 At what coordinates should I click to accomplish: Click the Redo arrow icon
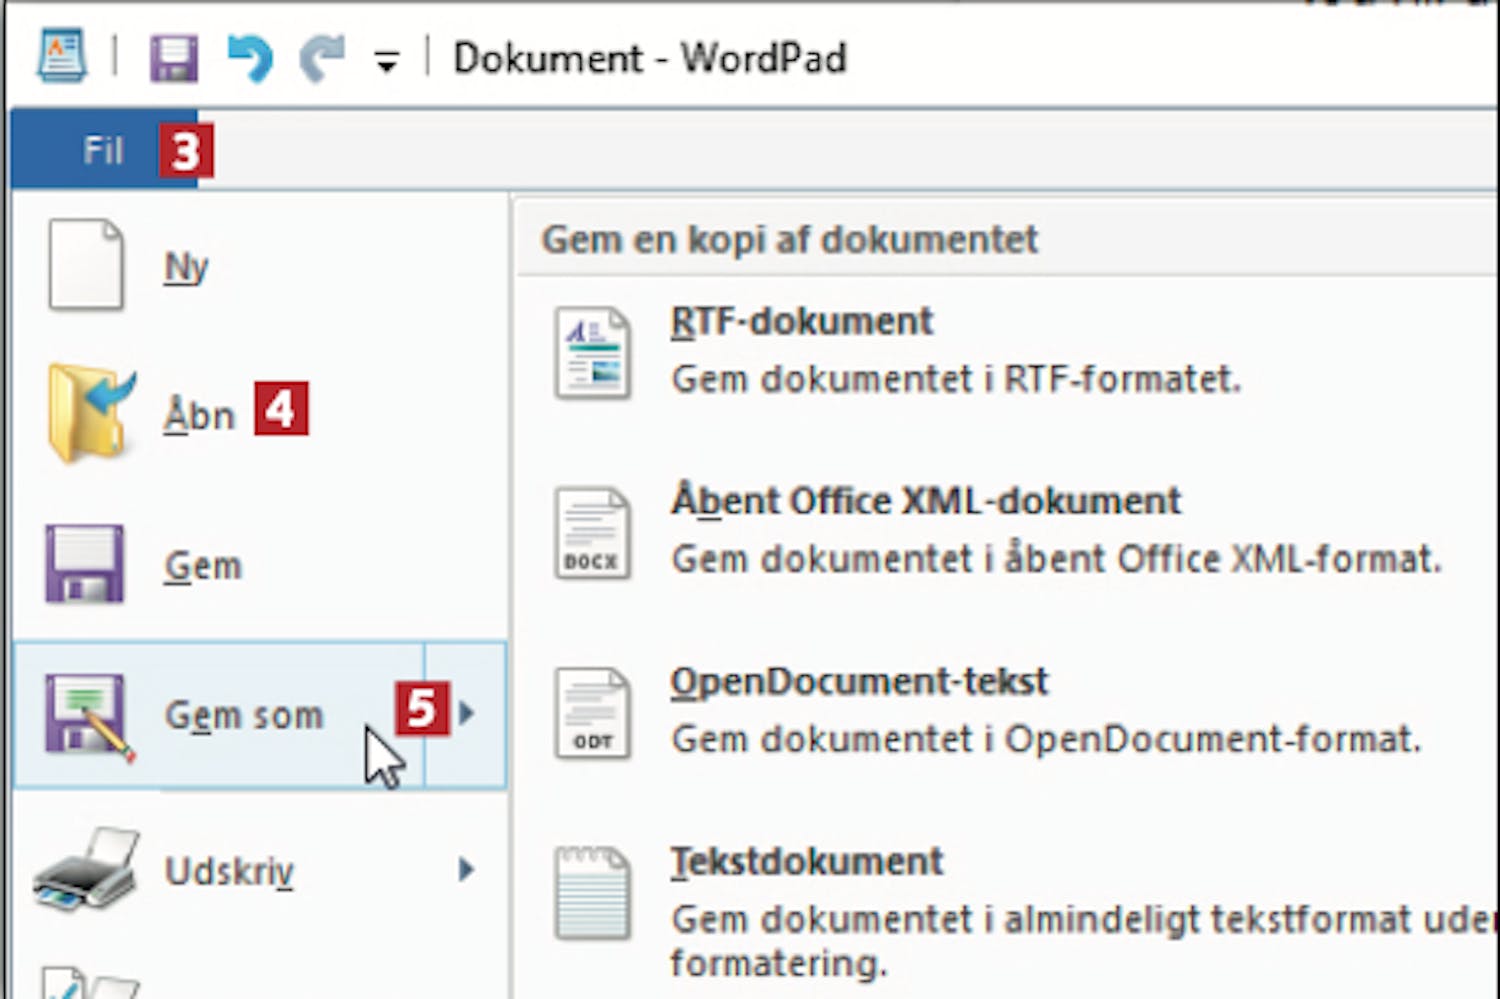click(x=322, y=58)
